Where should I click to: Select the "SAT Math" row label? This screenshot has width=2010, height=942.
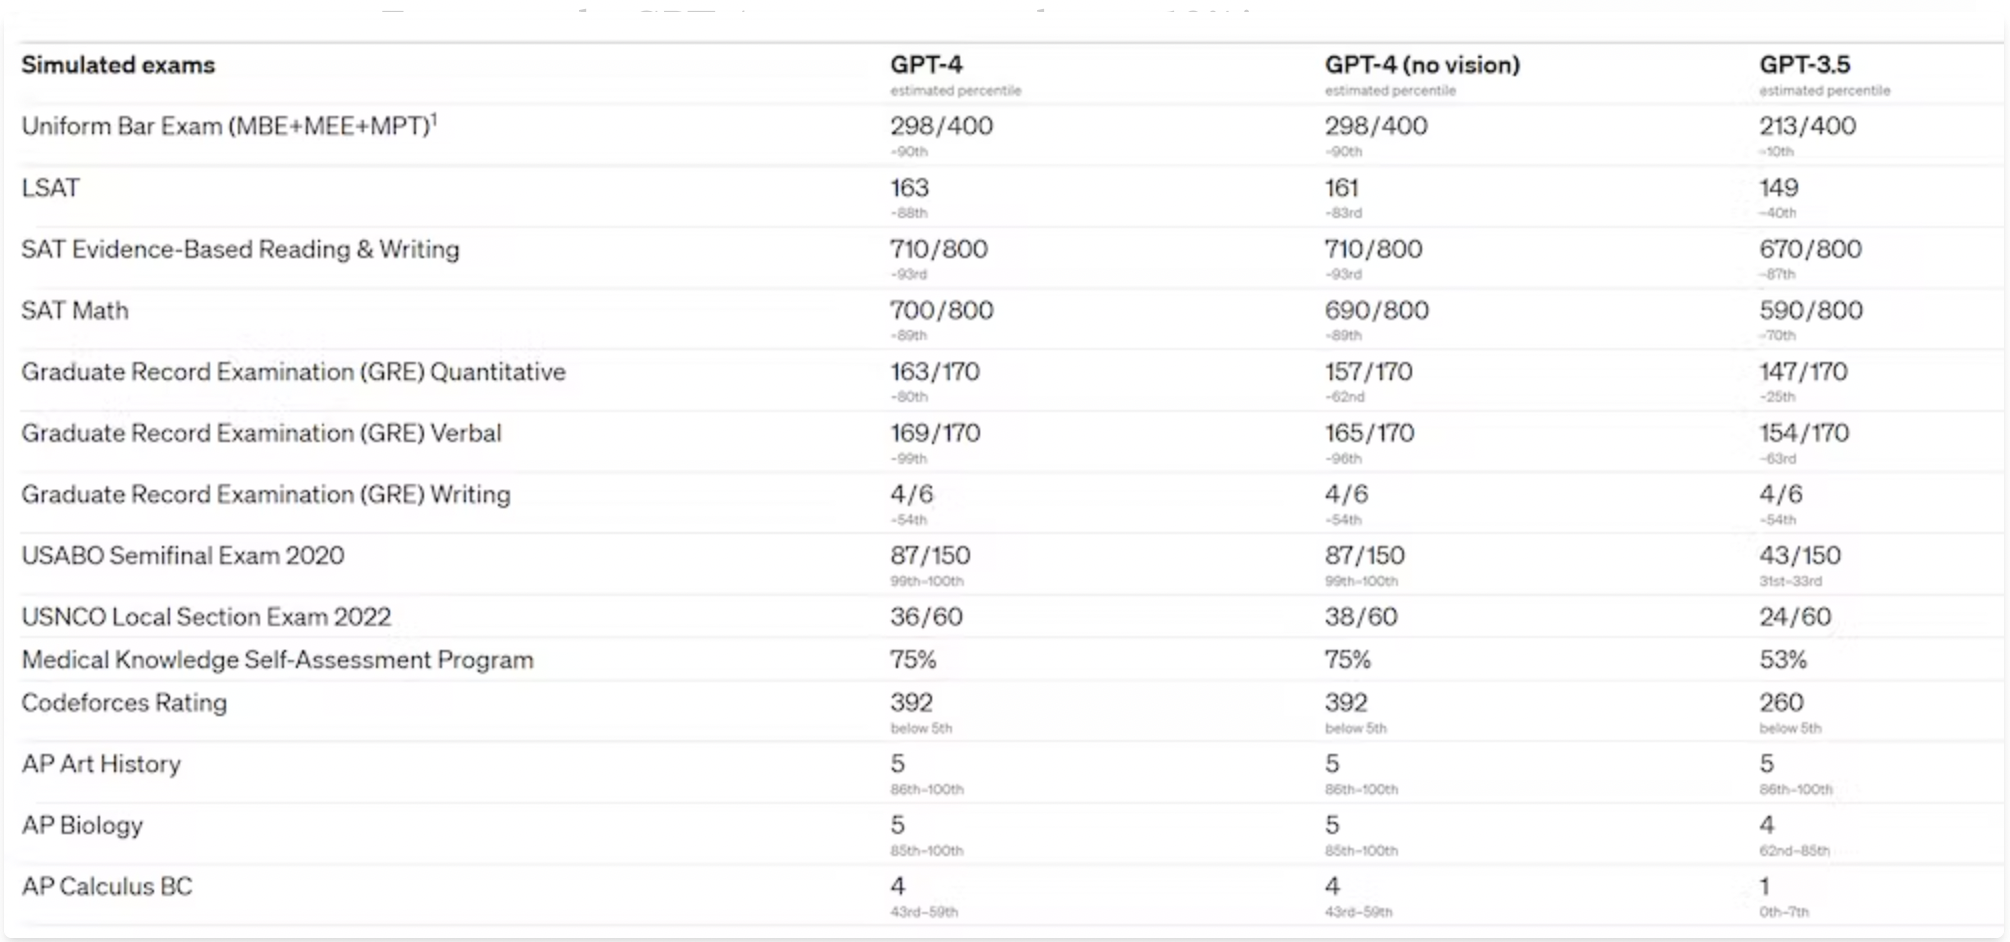coord(75,311)
